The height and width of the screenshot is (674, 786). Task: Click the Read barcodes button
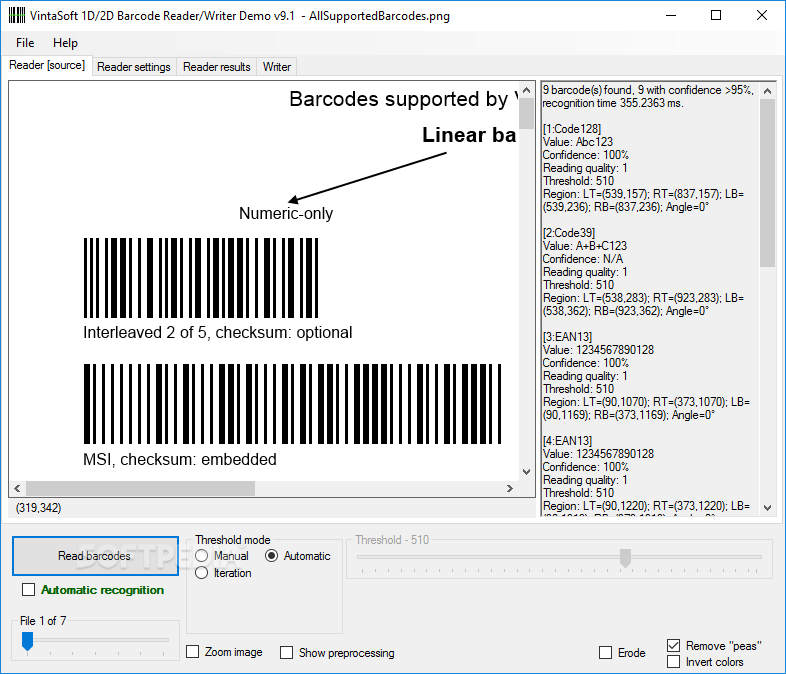click(x=95, y=556)
